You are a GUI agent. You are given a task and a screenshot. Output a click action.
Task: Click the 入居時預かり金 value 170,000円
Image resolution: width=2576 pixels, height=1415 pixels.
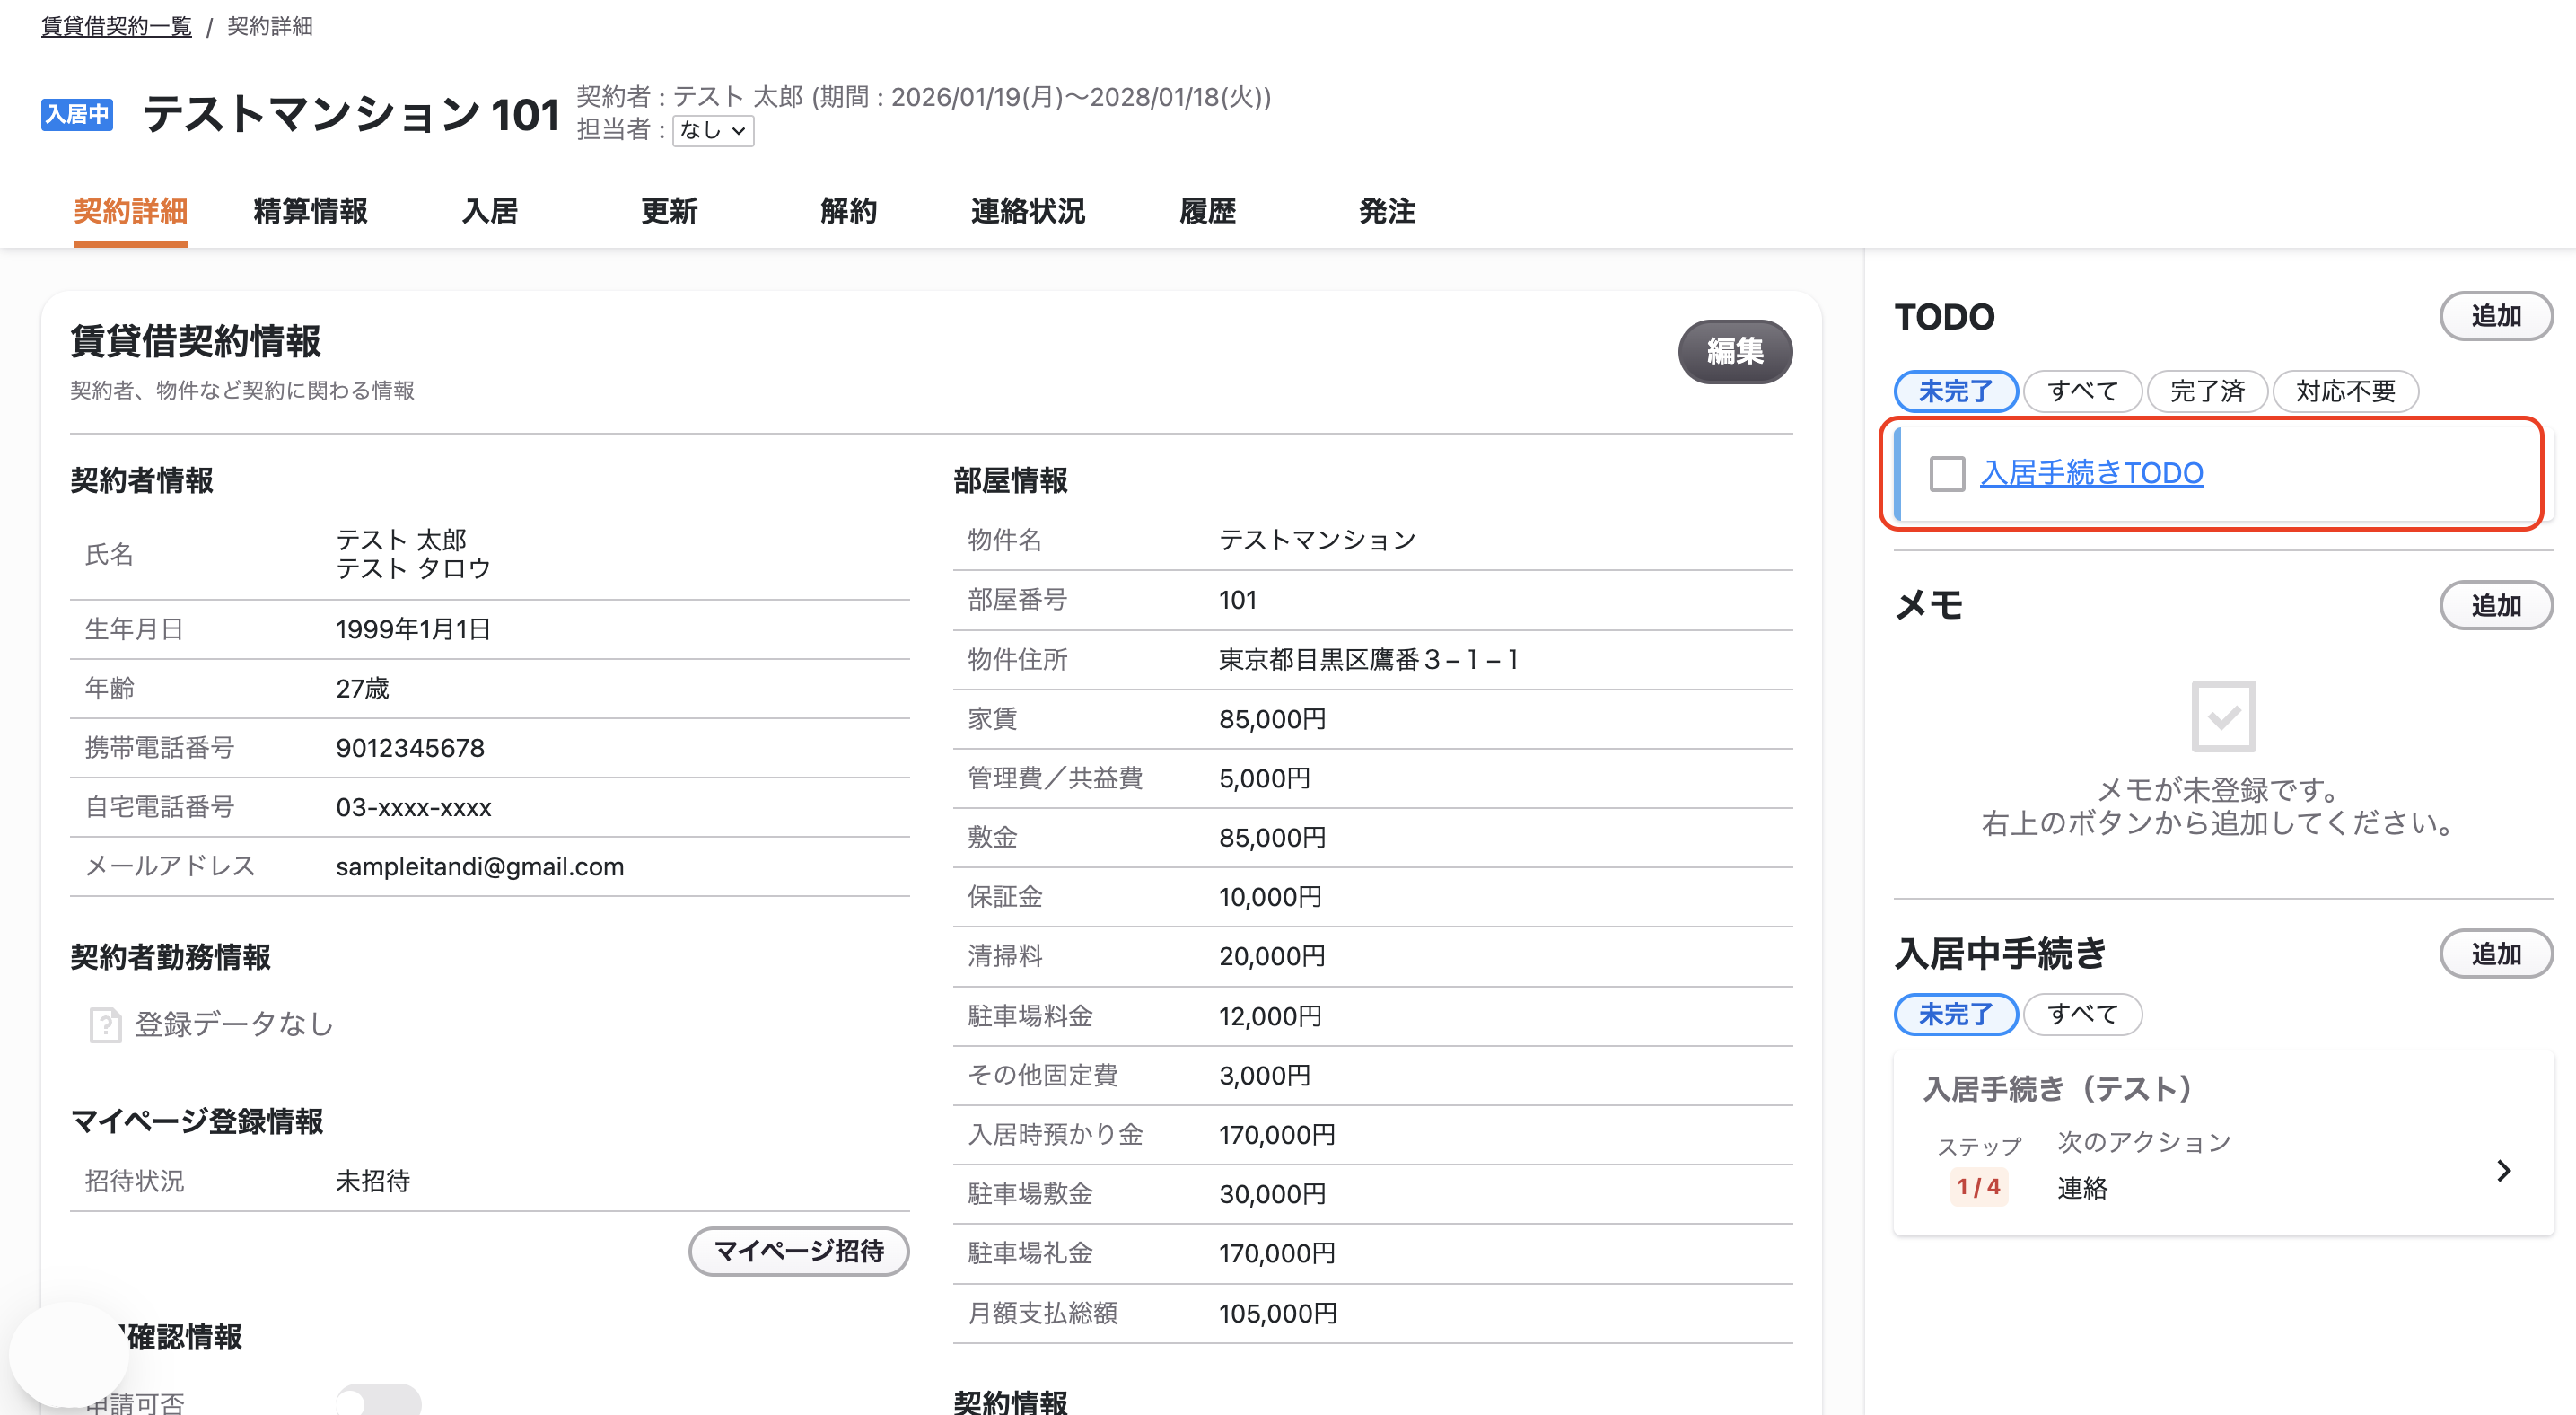tap(1277, 1135)
